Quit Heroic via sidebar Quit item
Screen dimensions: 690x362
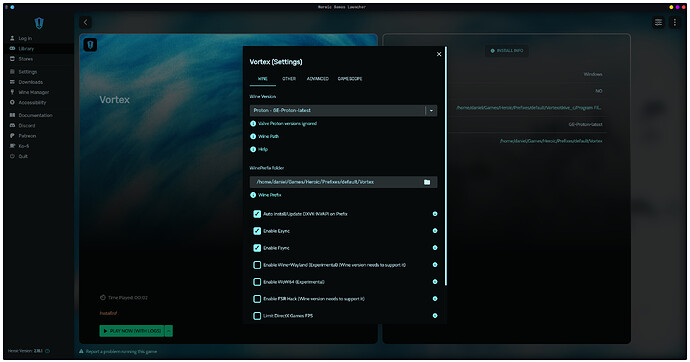coord(18,156)
